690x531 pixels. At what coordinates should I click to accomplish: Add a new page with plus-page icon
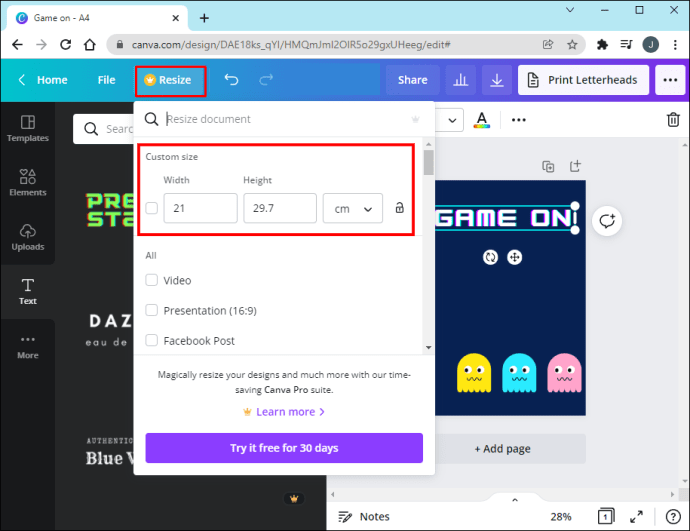(575, 166)
